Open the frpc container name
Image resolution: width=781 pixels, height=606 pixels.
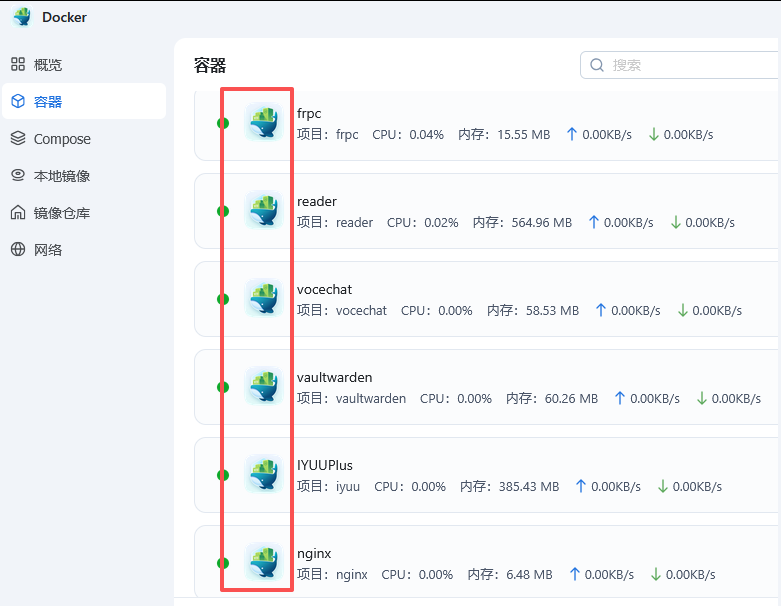(309, 114)
